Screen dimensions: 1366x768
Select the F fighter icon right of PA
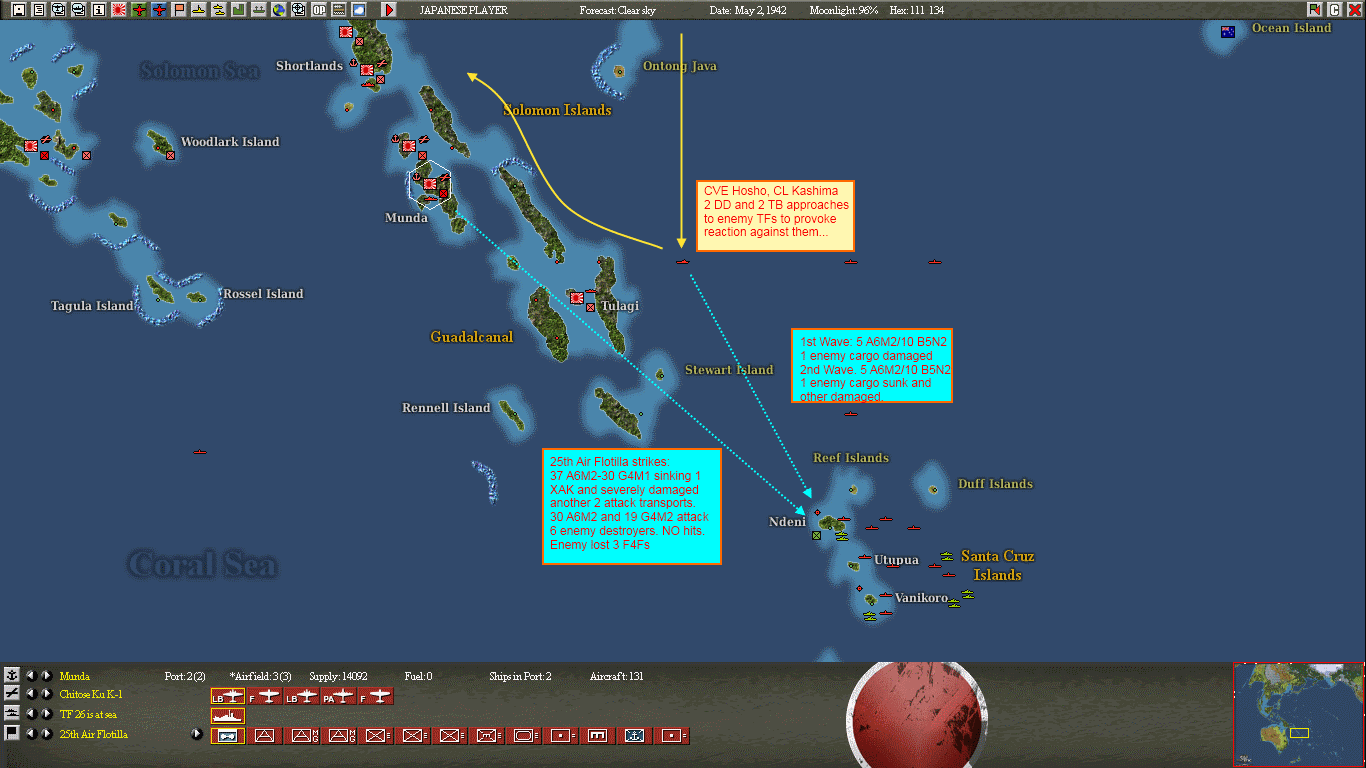(x=376, y=696)
